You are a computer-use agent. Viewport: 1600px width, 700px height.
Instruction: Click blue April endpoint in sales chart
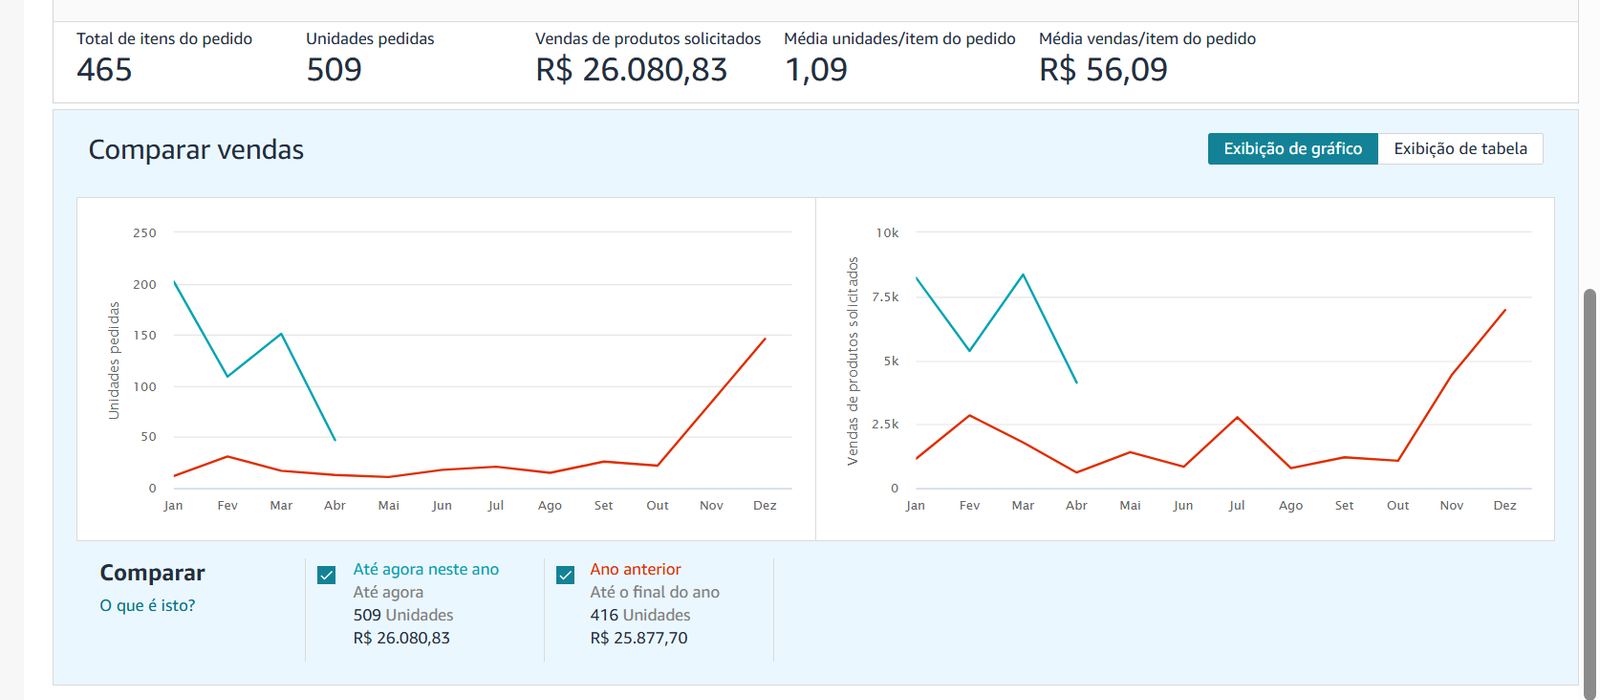1077,383
